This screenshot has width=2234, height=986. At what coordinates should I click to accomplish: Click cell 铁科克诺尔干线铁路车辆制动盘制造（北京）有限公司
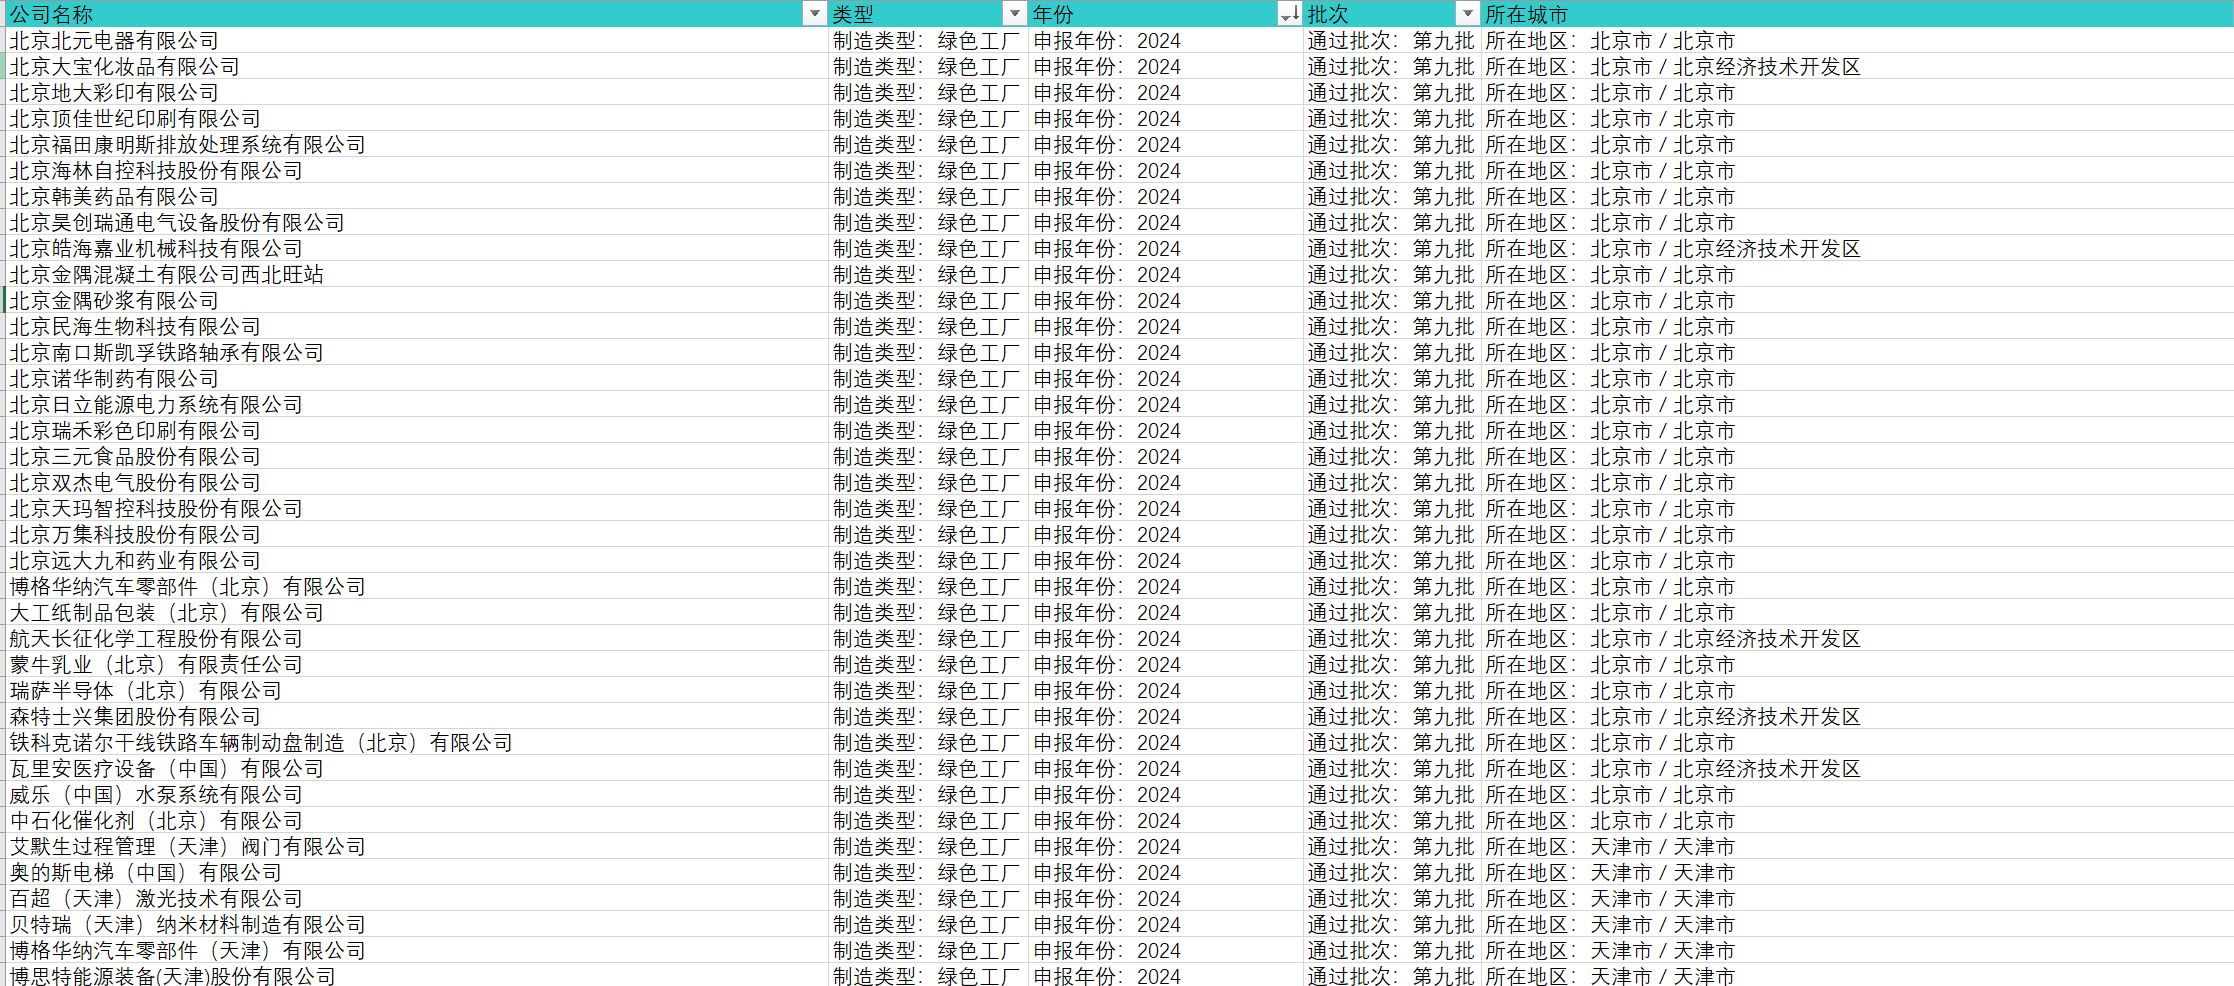pos(417,743)
